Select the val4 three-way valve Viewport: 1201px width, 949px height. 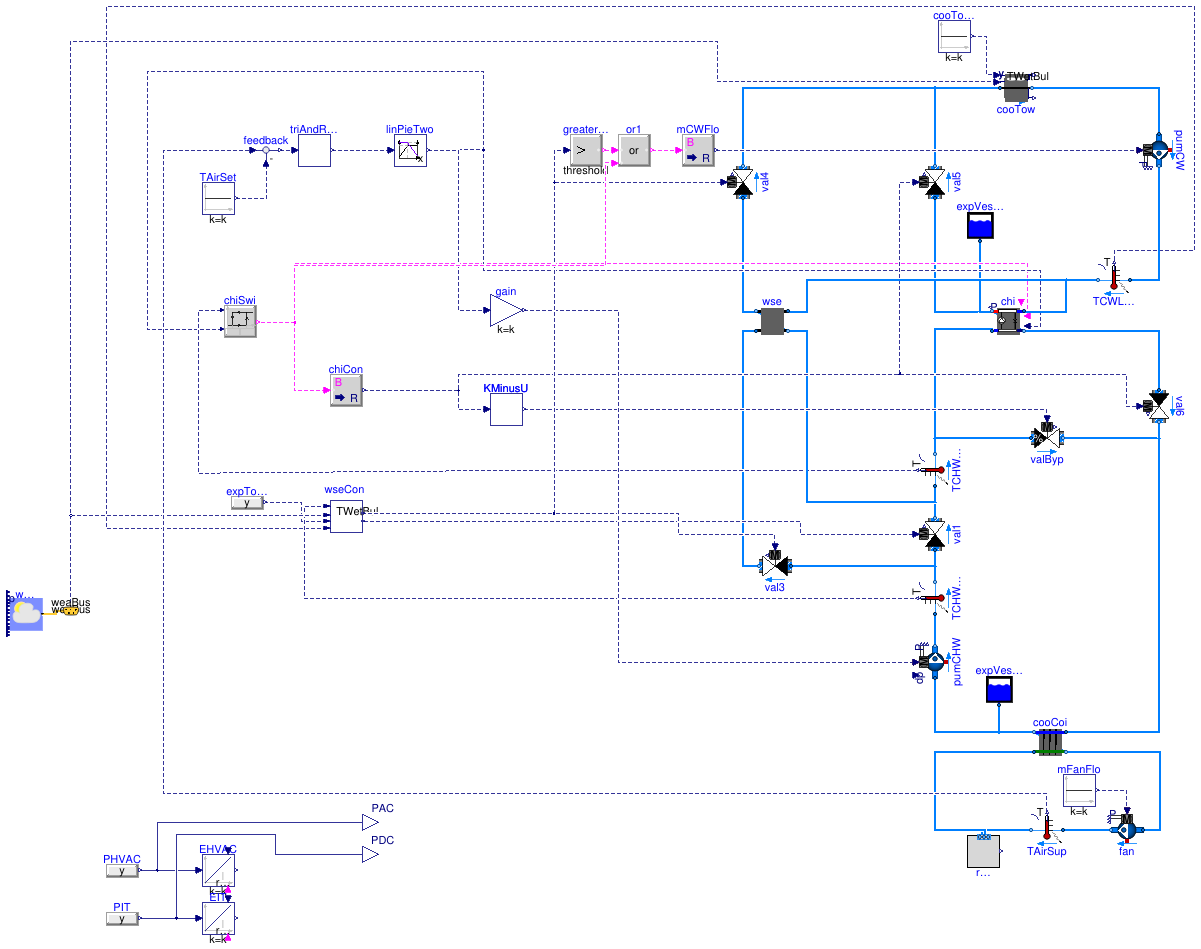pyautogui.click(x=742, y=183)
